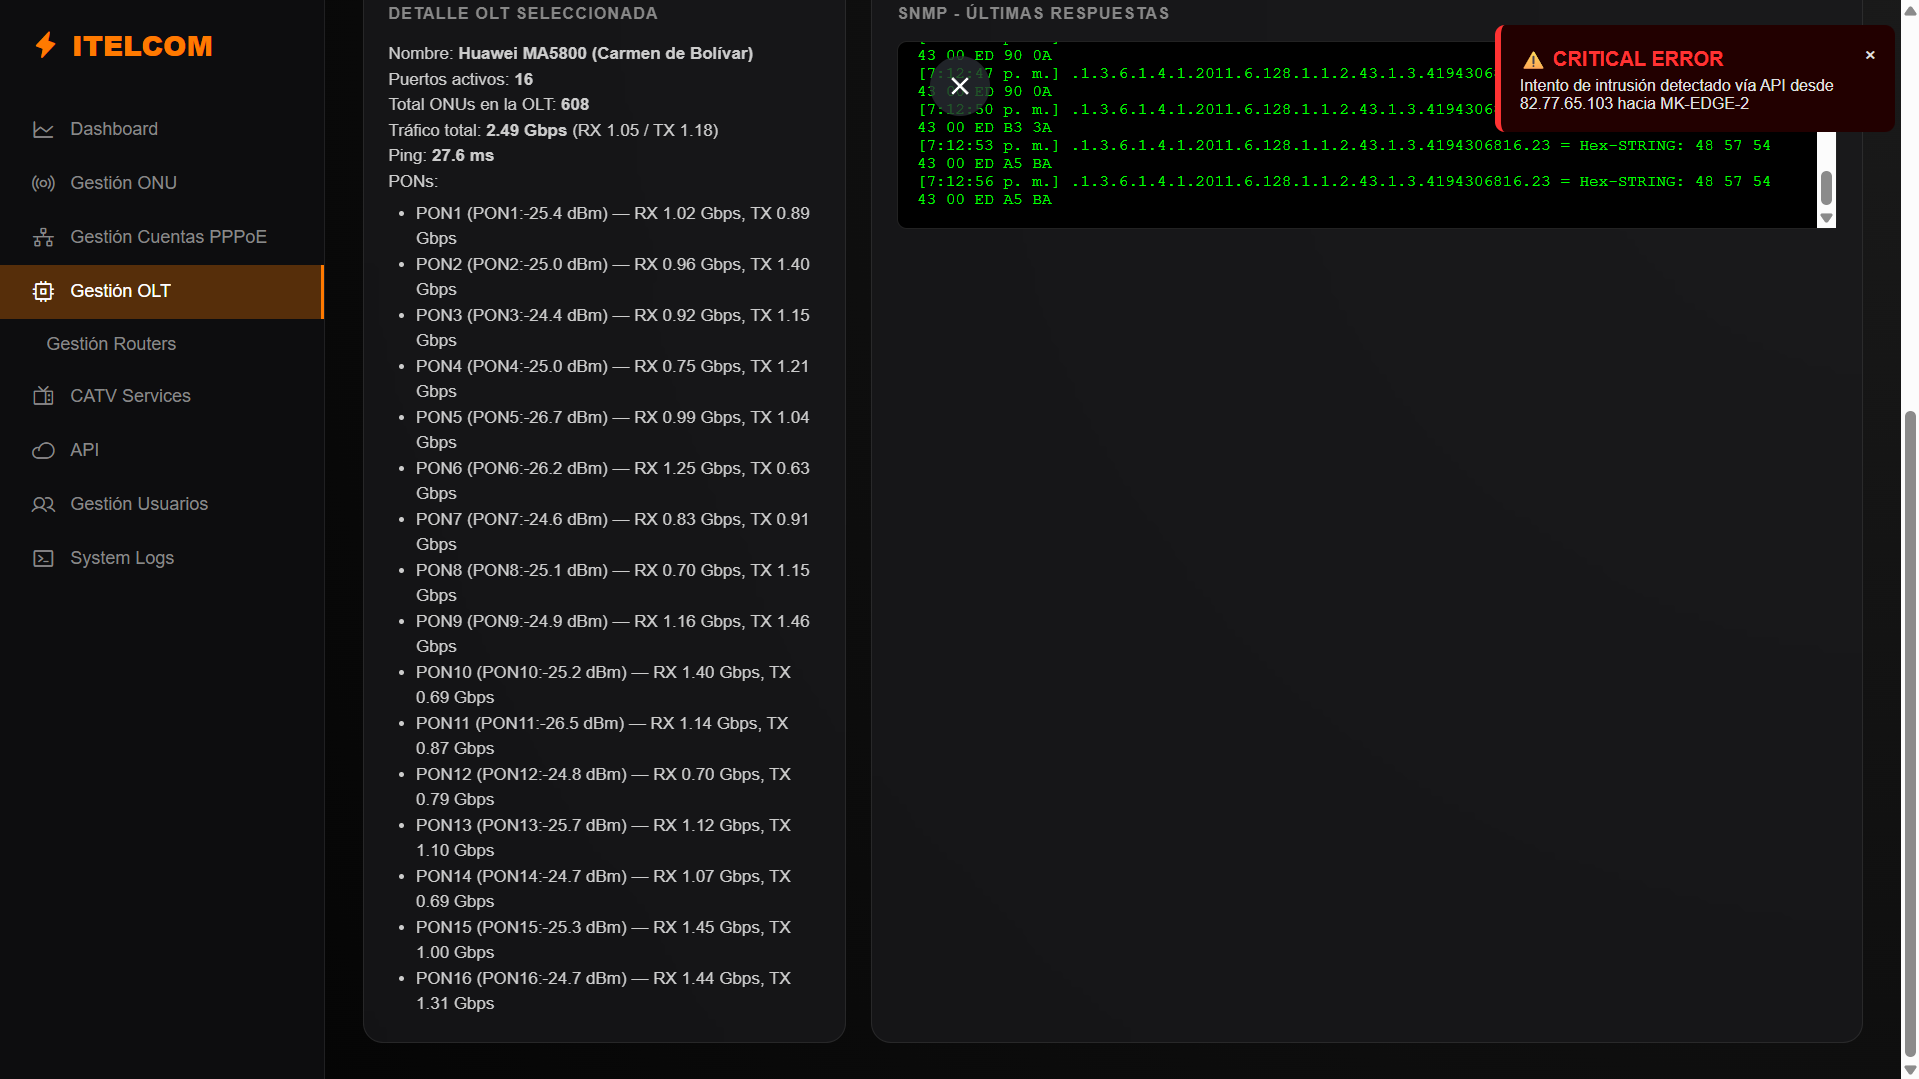View System Logs
This screenshot has height=1079, width=1919.
(x=162, y=558)
